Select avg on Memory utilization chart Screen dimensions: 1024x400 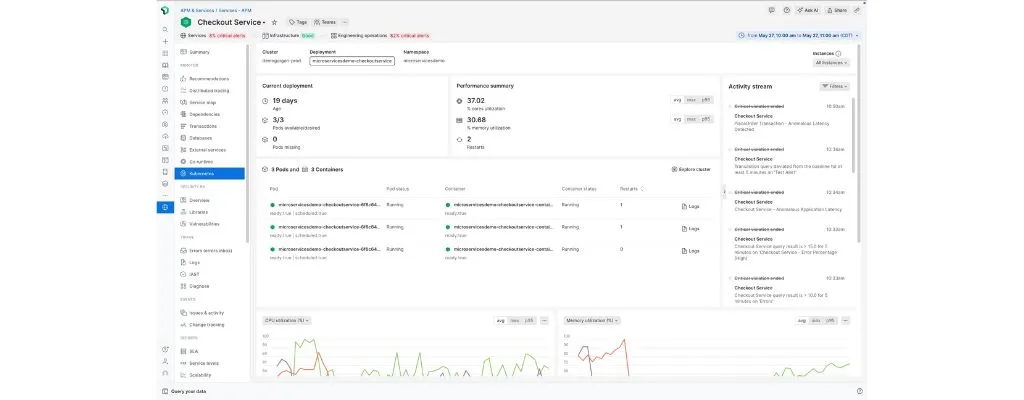click(801, 320)
